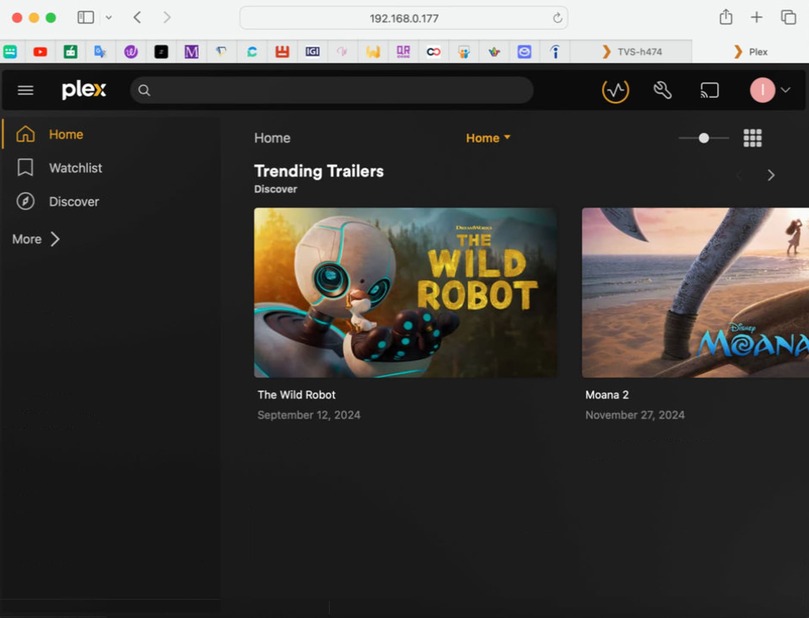Show Safari tab overview

point(788,18)
